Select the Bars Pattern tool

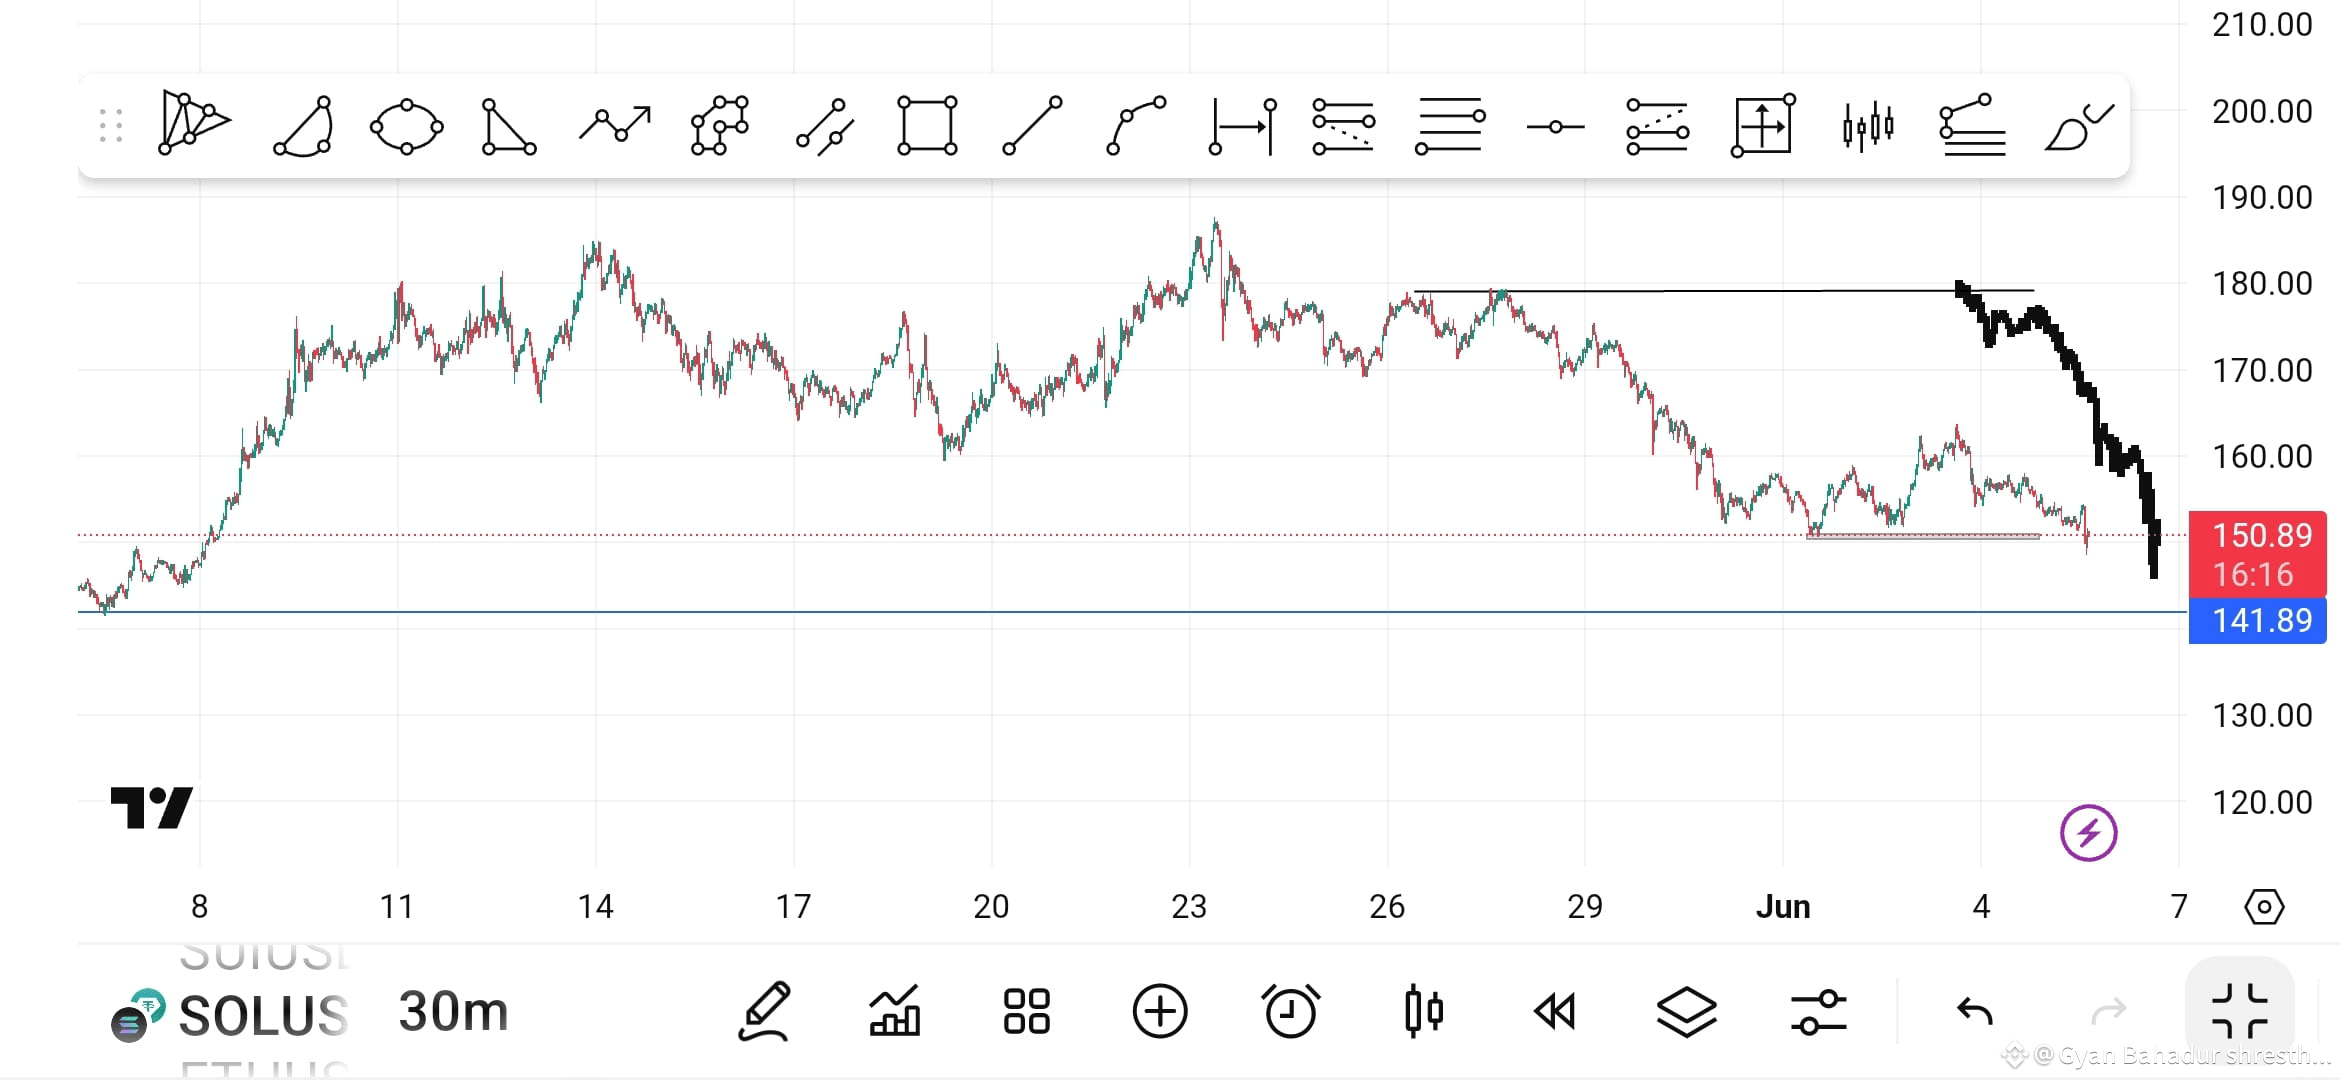point(1867,126)
